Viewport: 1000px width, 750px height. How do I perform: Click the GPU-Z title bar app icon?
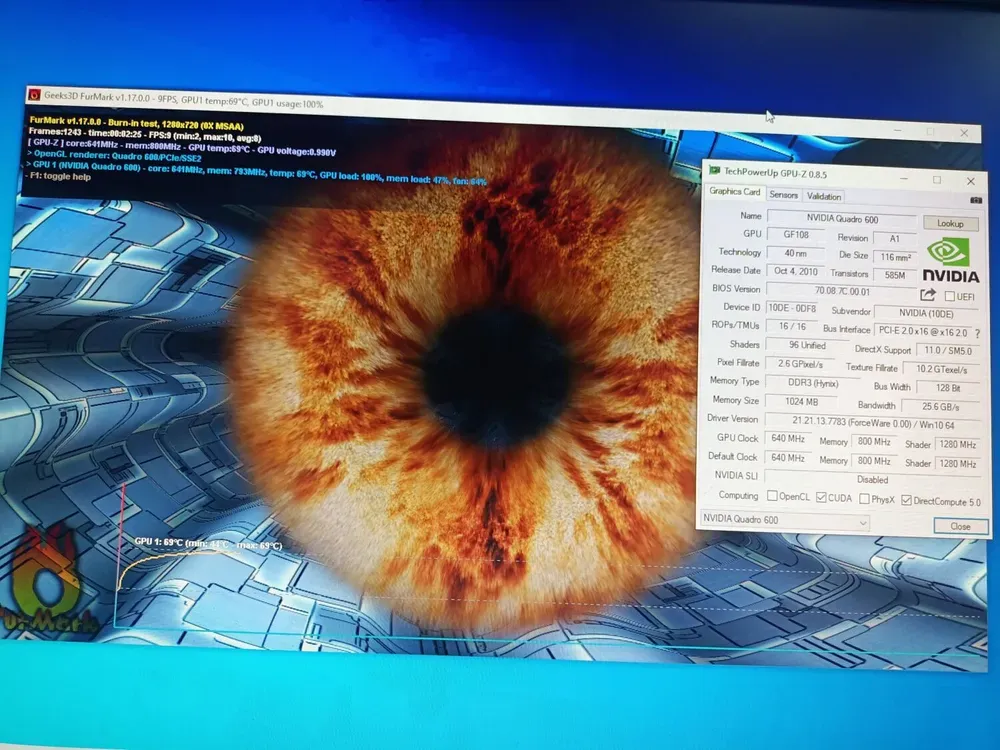(x=713, y=172)
